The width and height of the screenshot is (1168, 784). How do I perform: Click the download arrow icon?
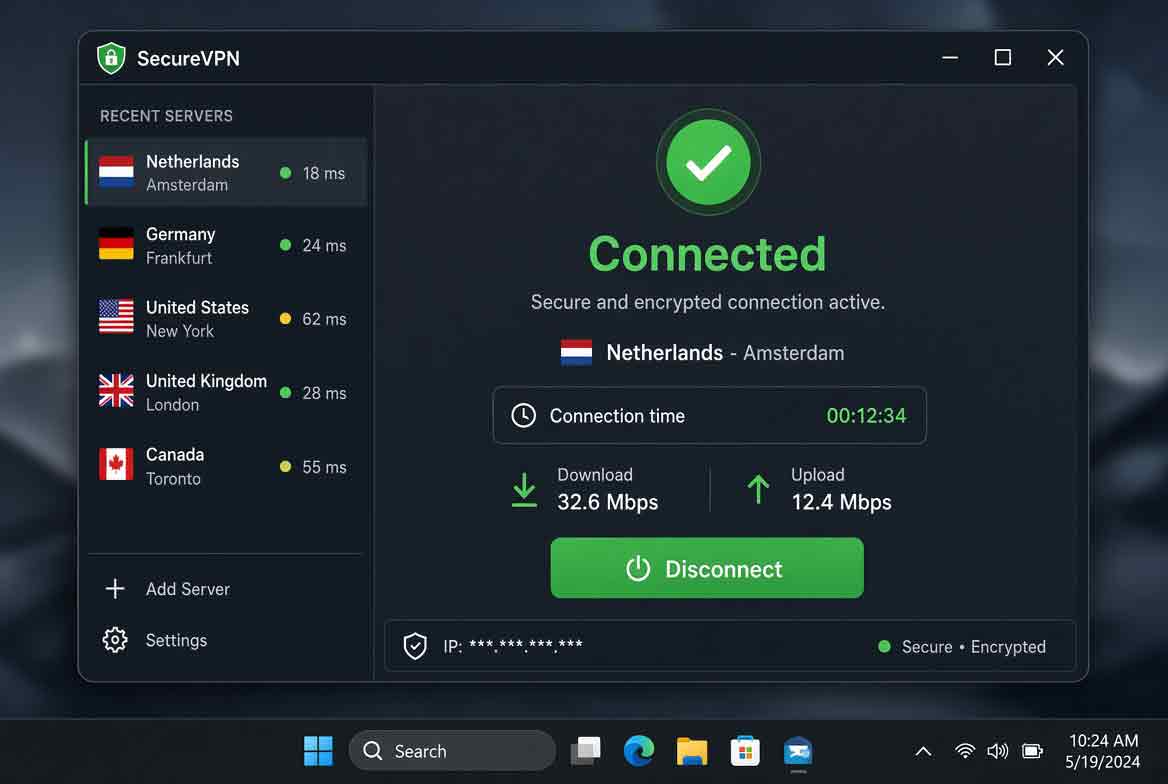(x=524, y=490)
